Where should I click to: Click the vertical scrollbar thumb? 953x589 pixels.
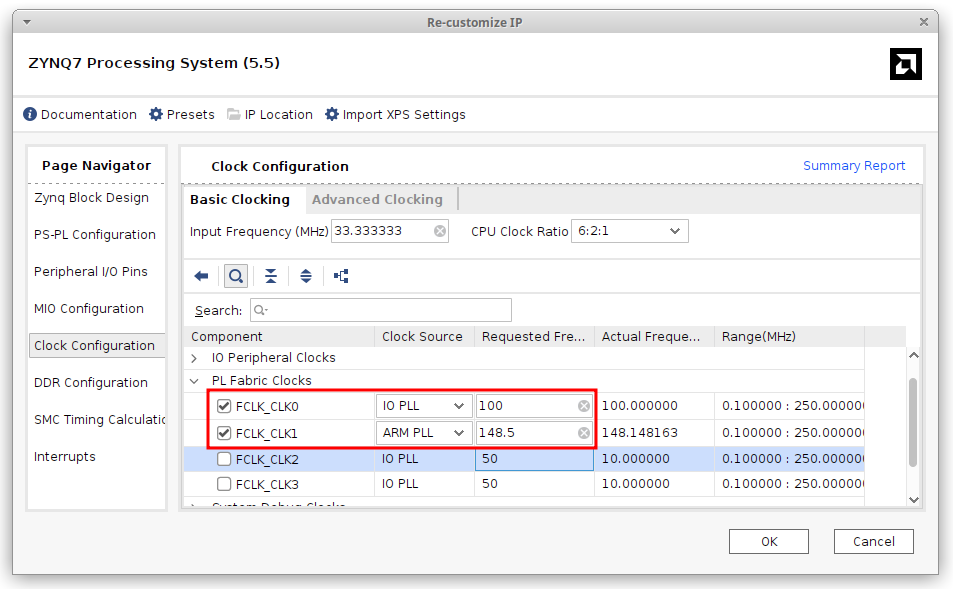[913, 422]
